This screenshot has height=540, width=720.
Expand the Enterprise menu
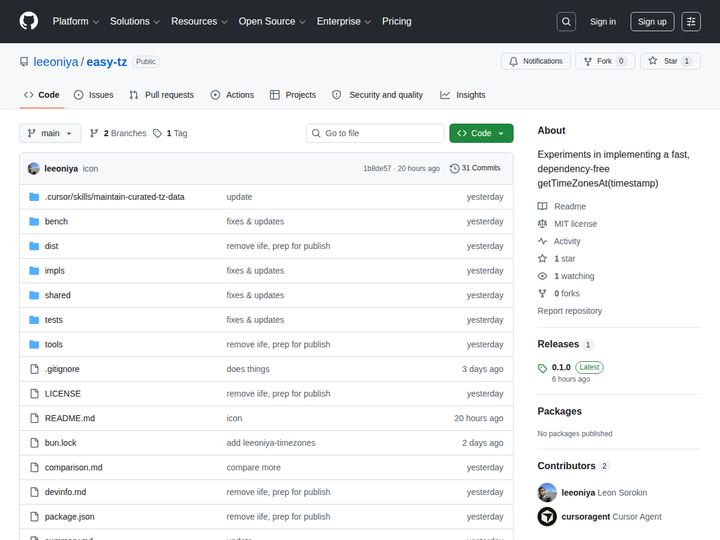point(343,22)
